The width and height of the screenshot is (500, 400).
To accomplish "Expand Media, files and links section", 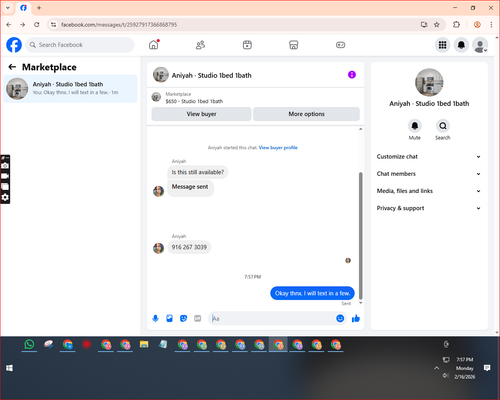I will click(429, 191).
